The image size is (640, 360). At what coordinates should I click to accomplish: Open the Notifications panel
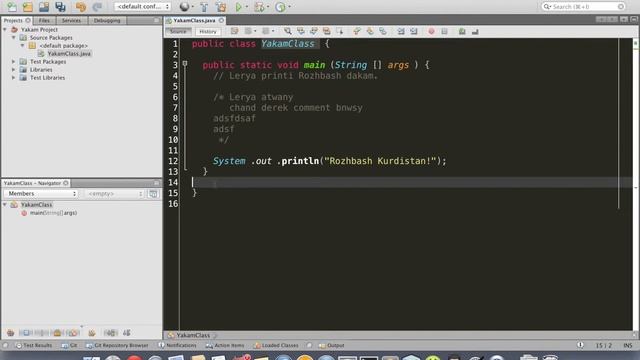click(x=177, y=345)
